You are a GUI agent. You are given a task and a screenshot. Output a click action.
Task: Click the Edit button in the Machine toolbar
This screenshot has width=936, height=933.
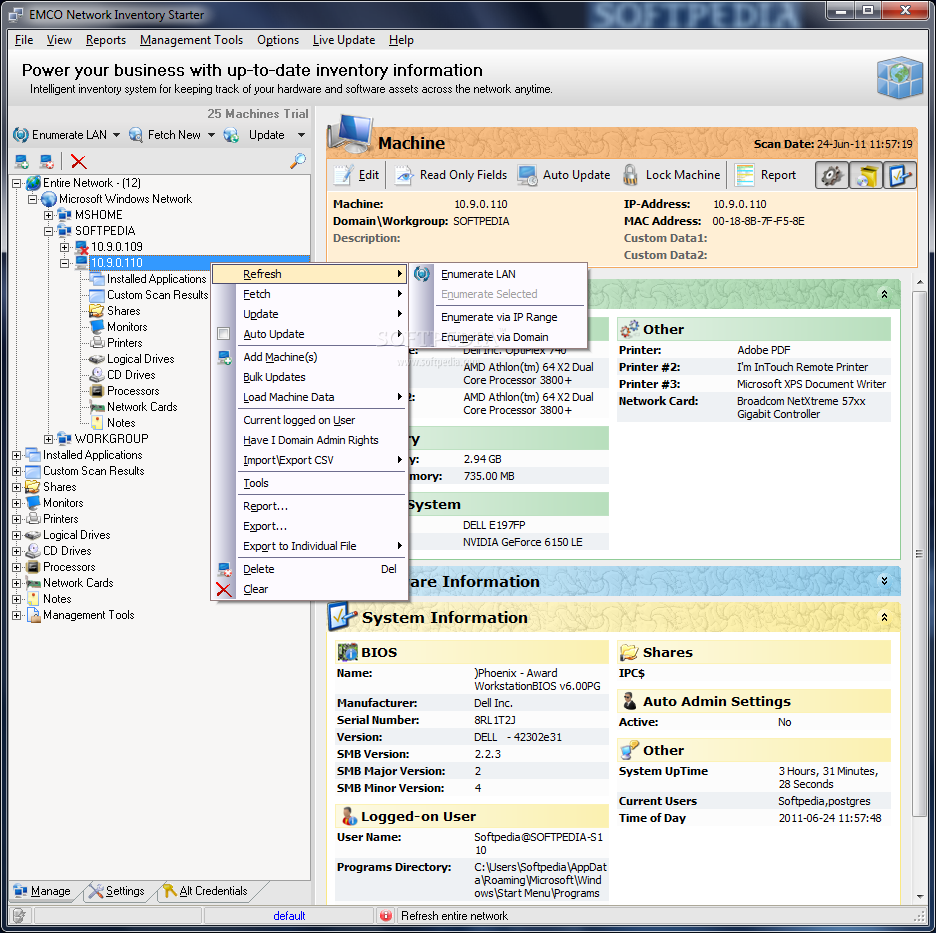coord(356,175)
